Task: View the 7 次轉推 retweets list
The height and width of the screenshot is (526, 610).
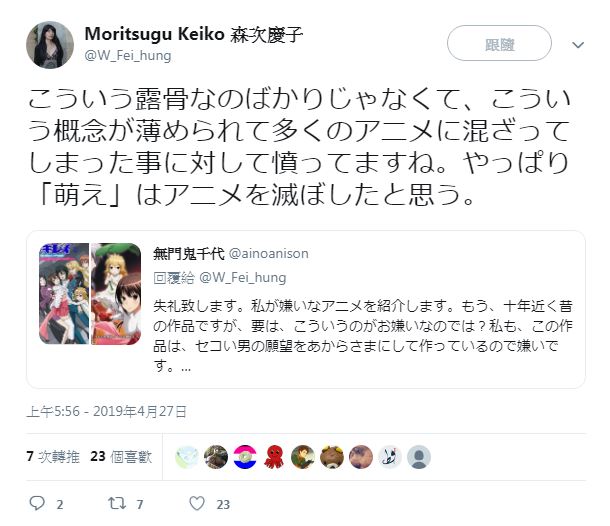Action: tap(53, 456)
